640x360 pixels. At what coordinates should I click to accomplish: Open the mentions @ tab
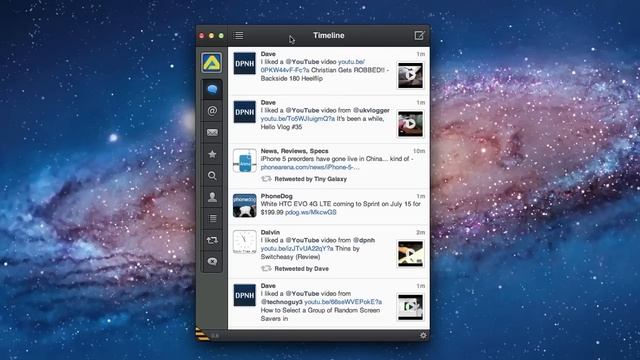click(212, 111)
